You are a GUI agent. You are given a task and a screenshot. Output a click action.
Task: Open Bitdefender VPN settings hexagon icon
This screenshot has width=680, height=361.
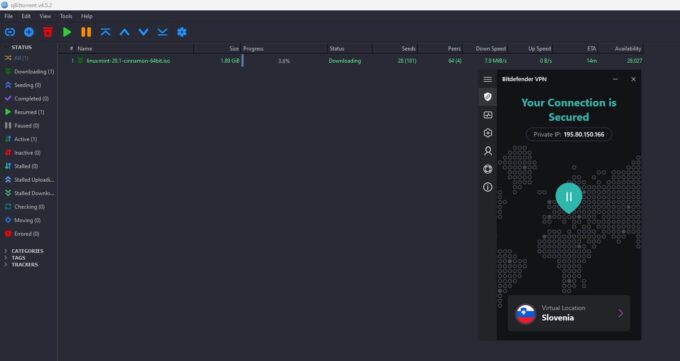click(487, 133)
